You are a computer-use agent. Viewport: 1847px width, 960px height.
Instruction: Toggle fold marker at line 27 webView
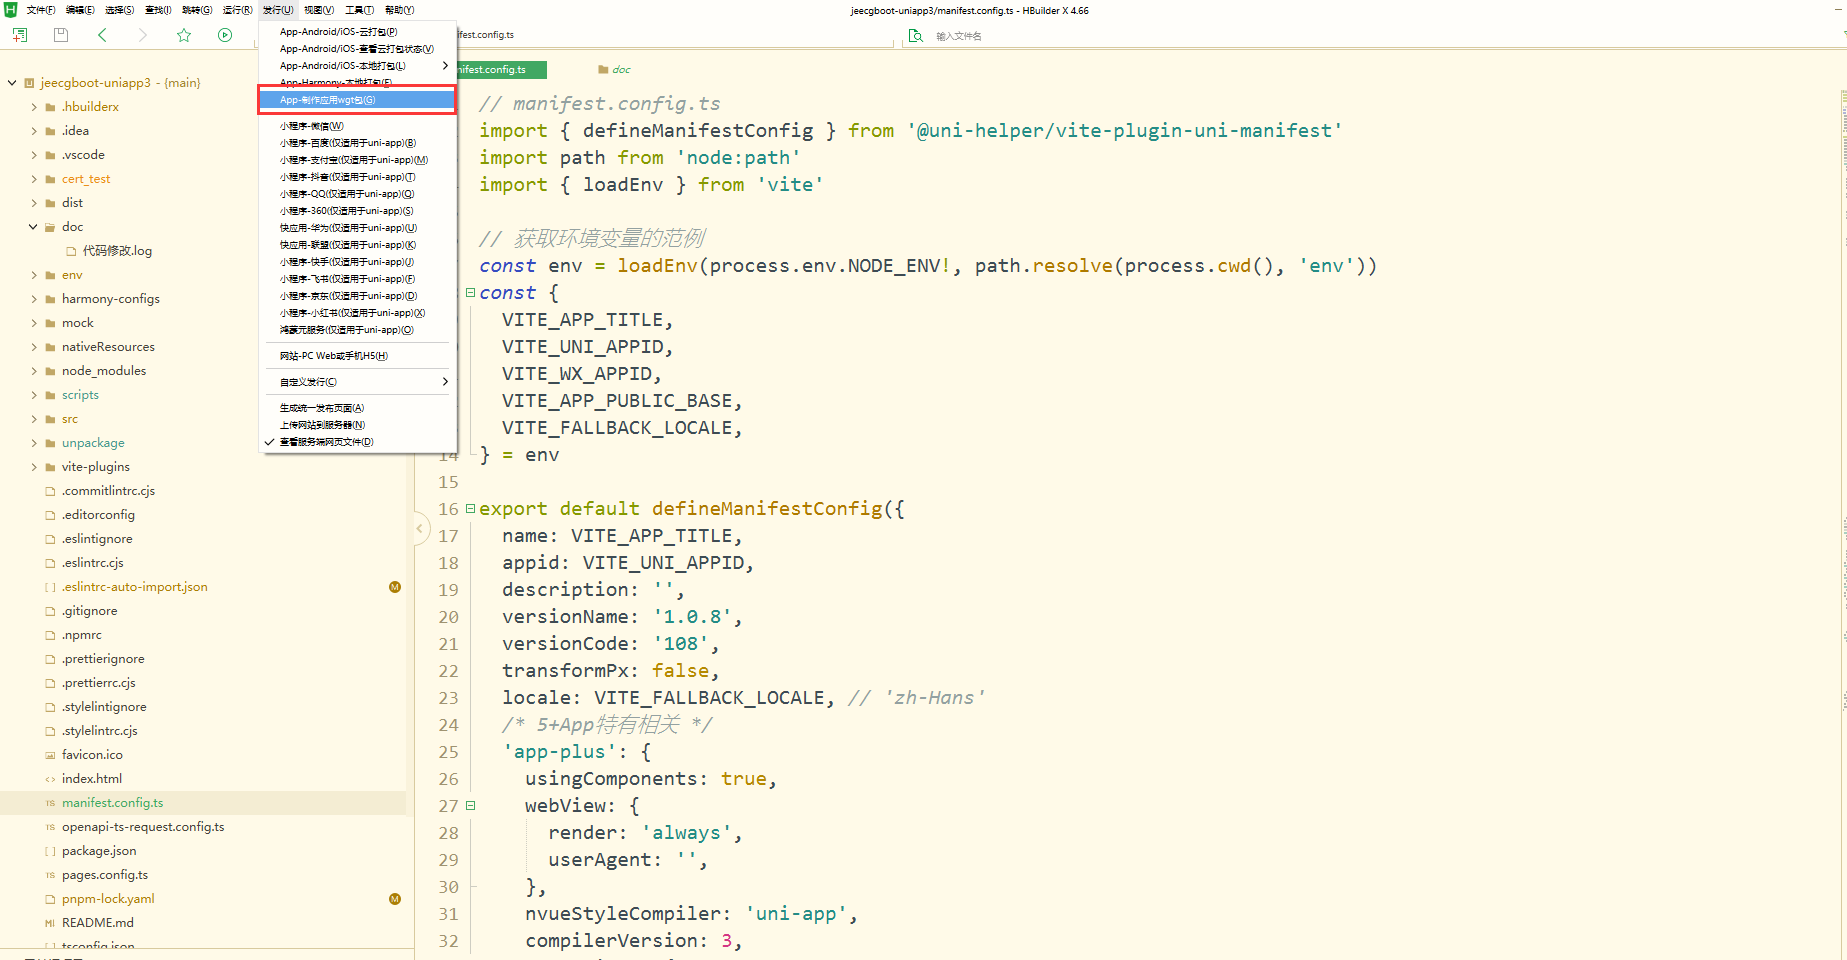click(x=470, y=806)
